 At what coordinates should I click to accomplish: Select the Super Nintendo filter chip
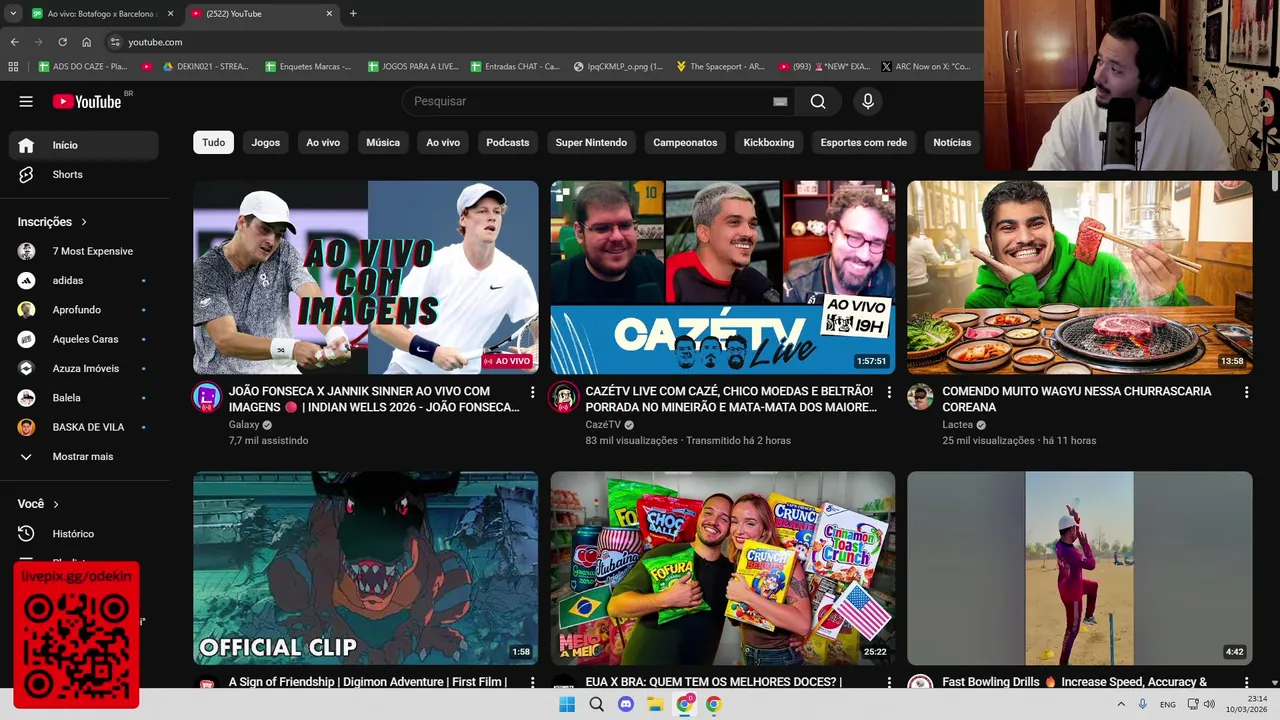(591, 142)
